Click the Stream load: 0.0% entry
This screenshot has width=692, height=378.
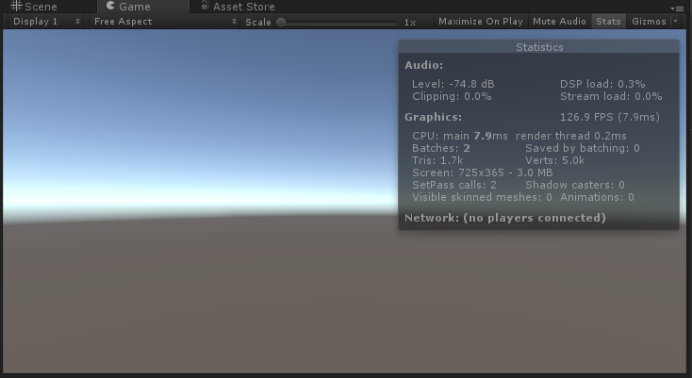[x=611, y=97]
